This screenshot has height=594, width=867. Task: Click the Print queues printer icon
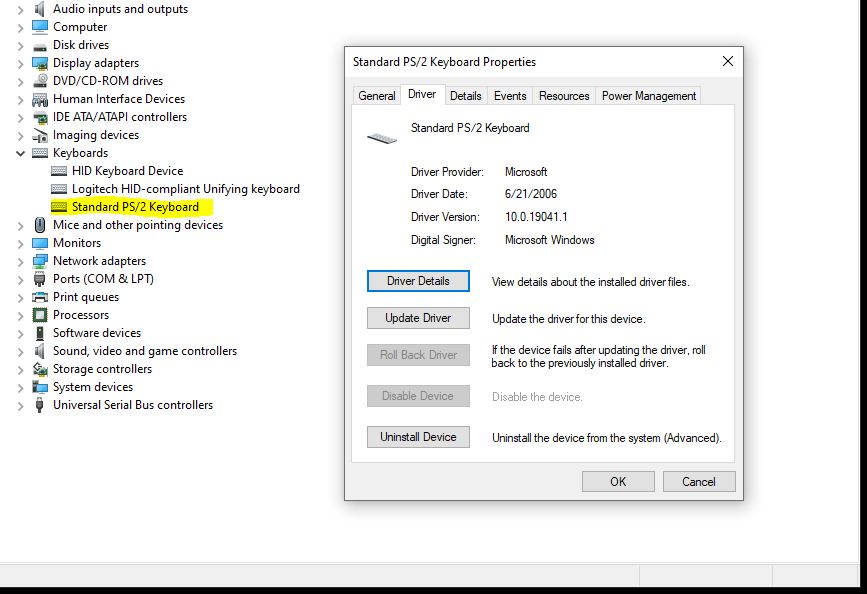40,297
